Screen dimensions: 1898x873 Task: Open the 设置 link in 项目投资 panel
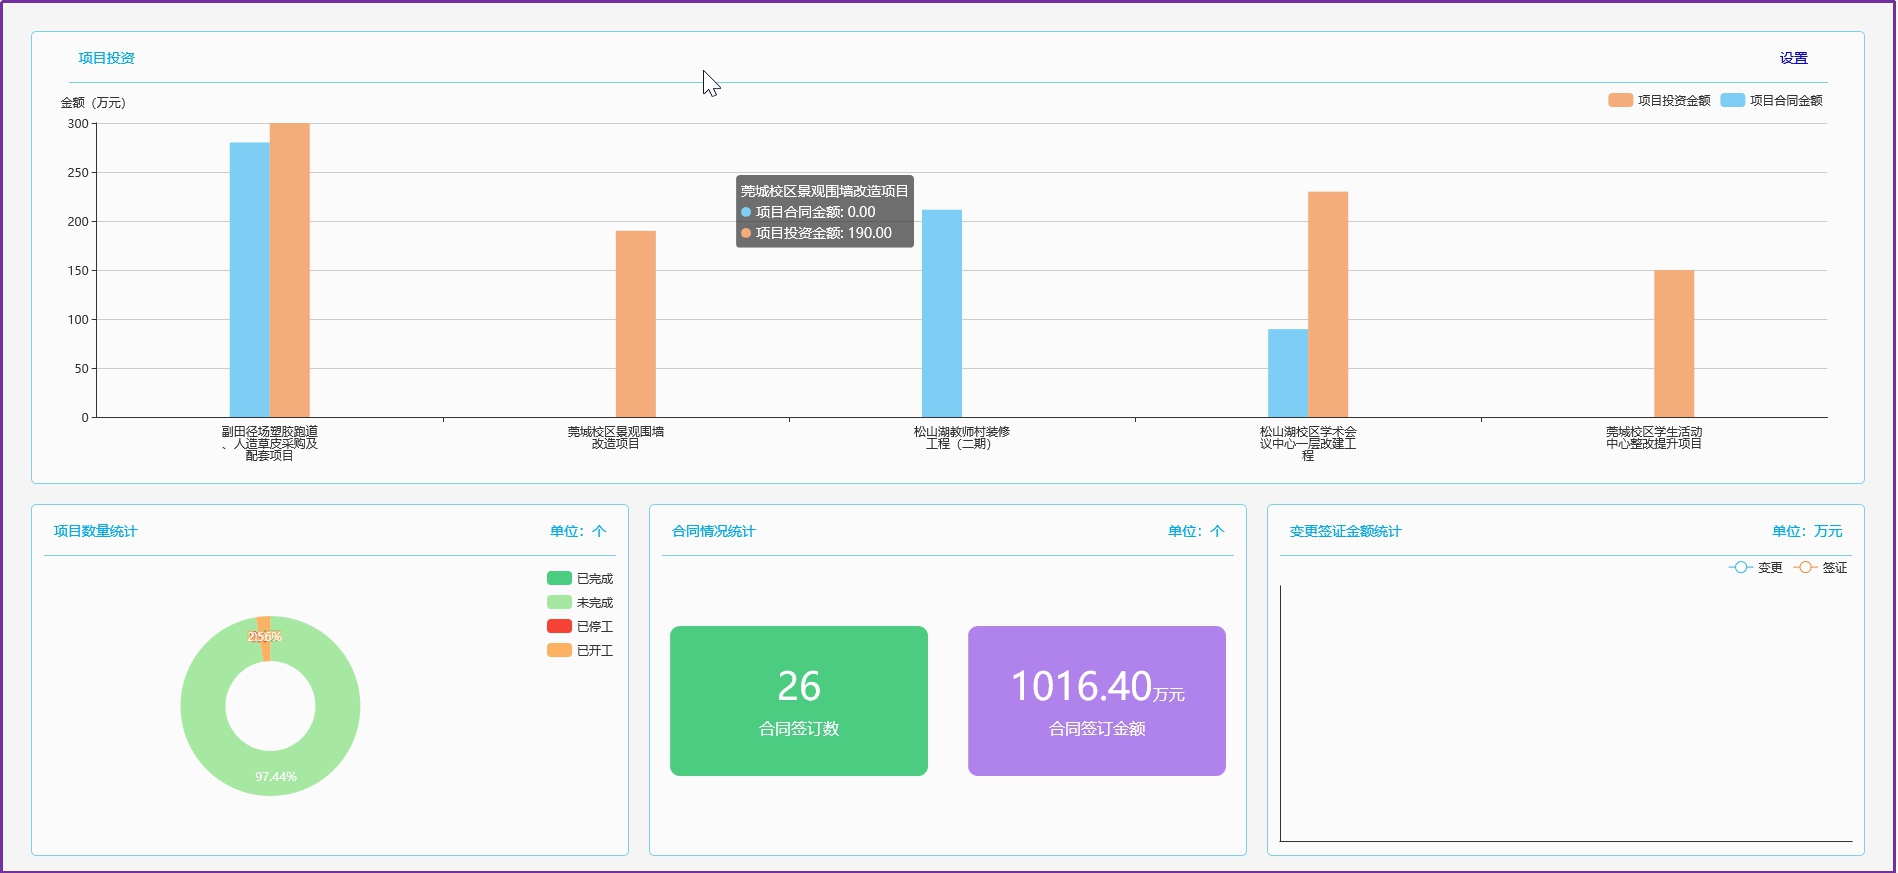tap(1793, 58)
